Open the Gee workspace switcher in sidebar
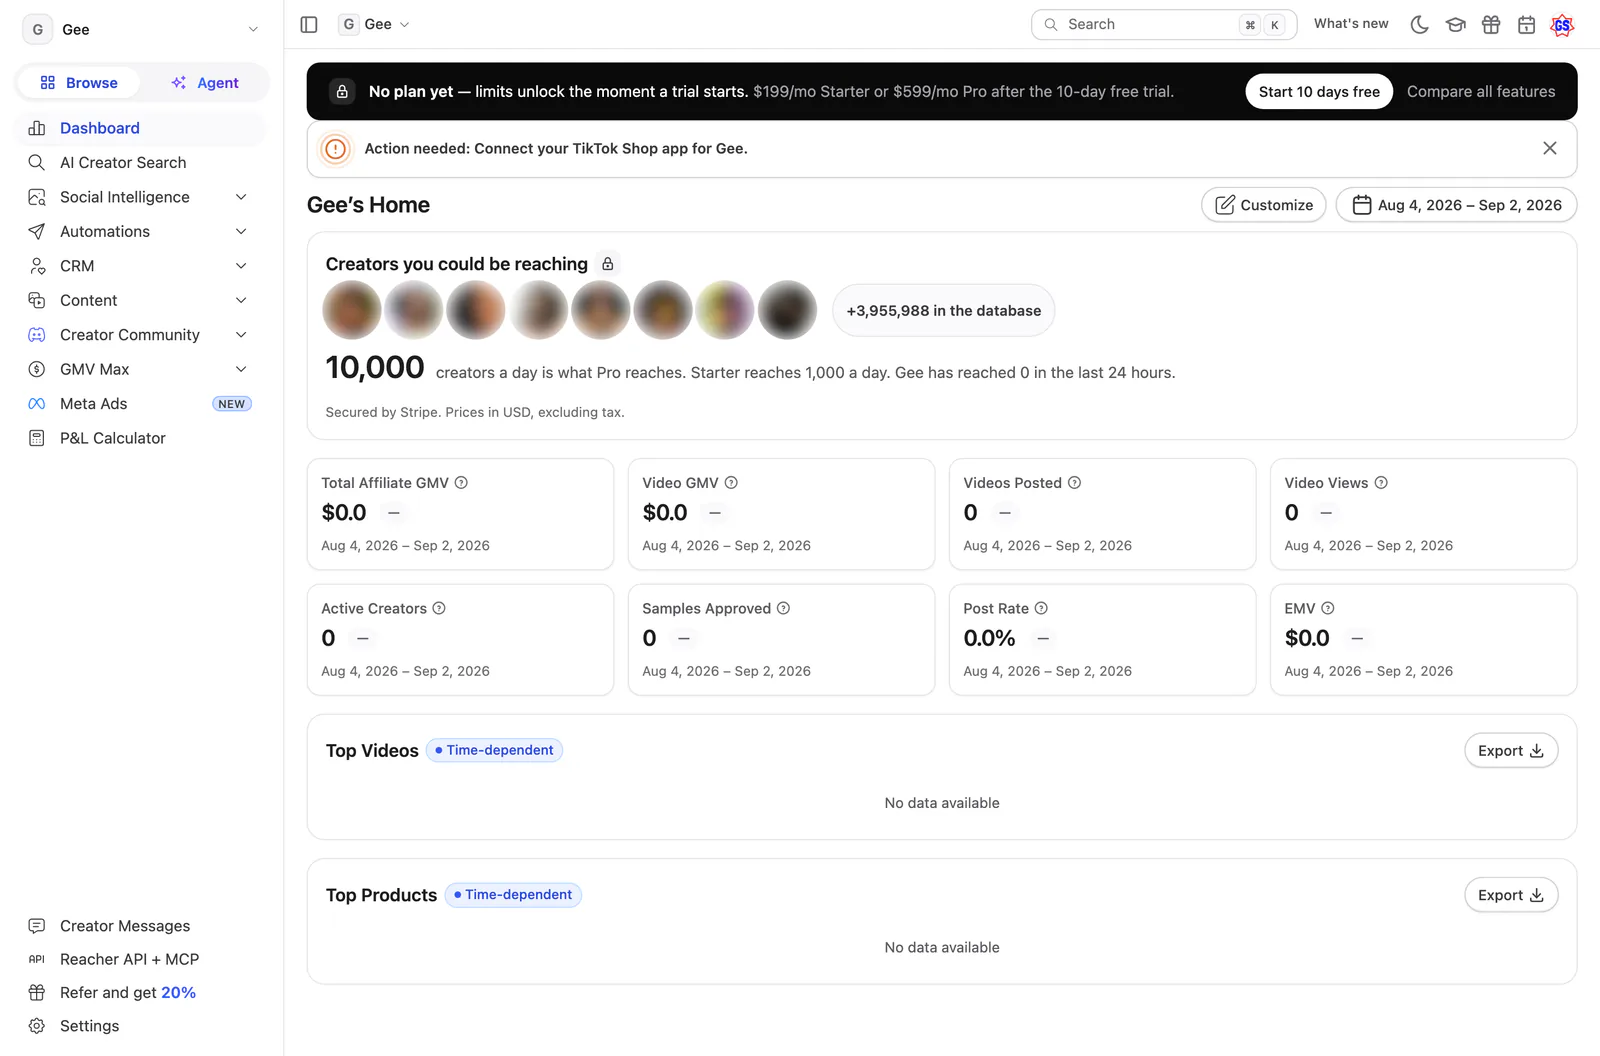 coord(141,30)
